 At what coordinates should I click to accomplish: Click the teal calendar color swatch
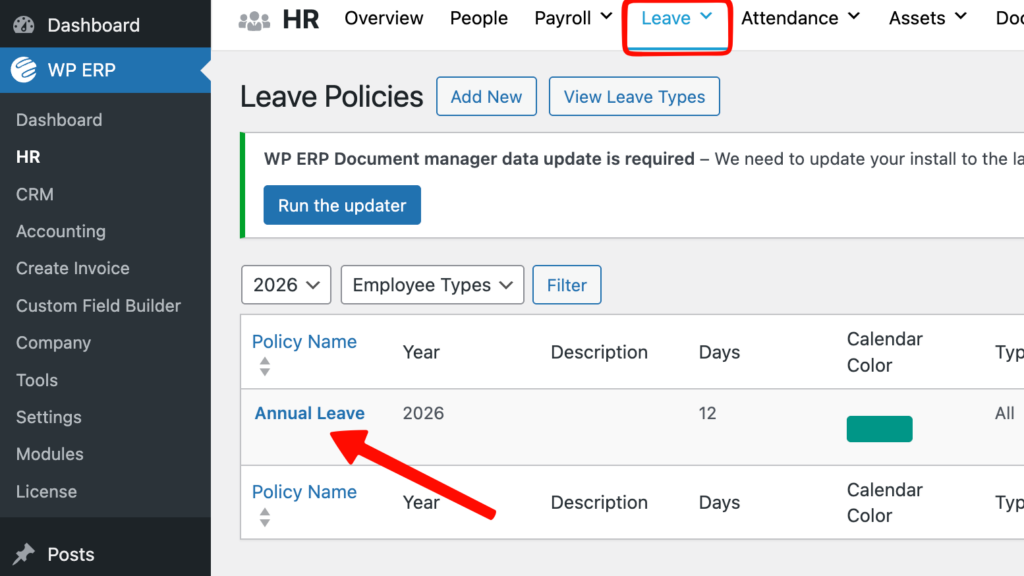[x=879, y=429]
